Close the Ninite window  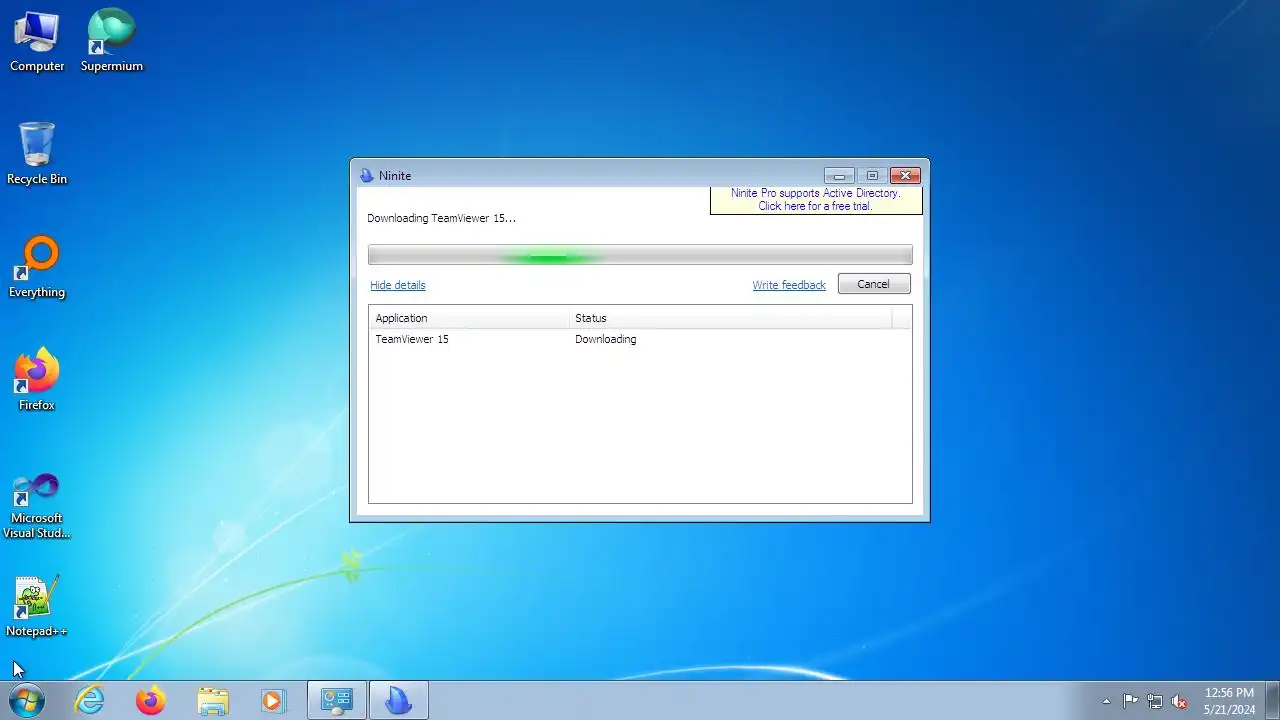pyautogui.click(x=905, y=175)
